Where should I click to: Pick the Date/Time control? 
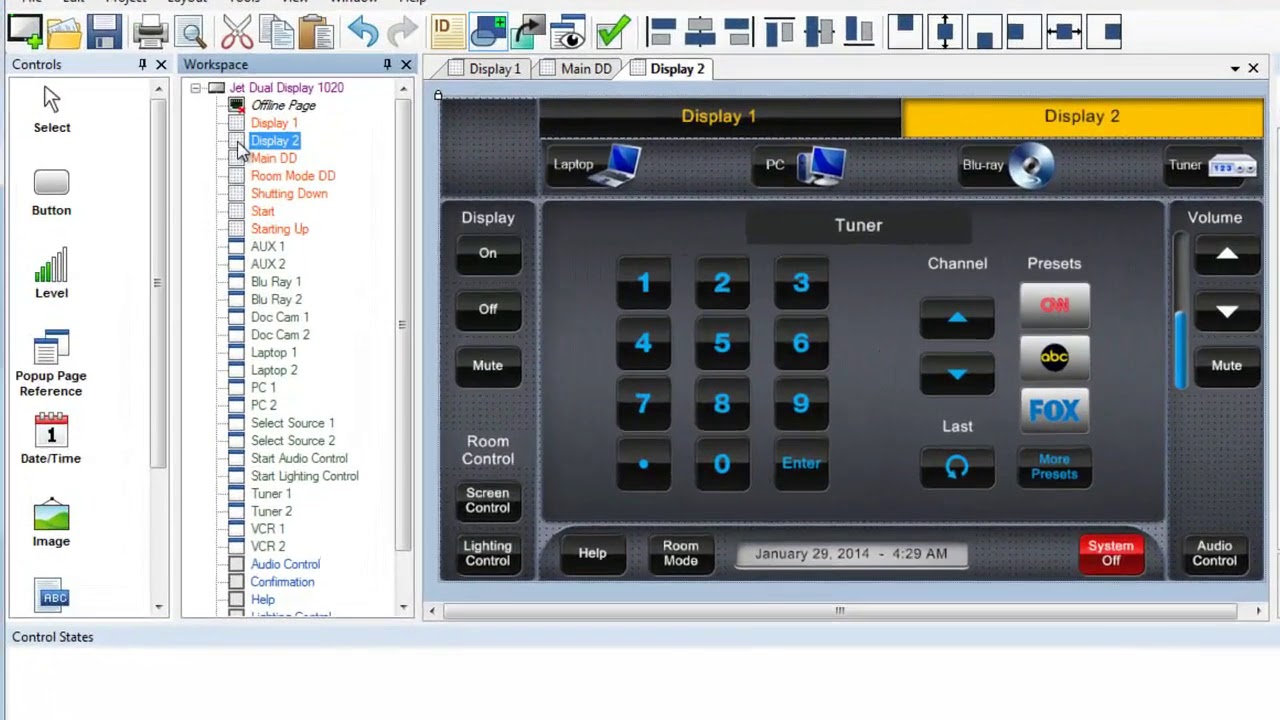(x=51, y=439)
